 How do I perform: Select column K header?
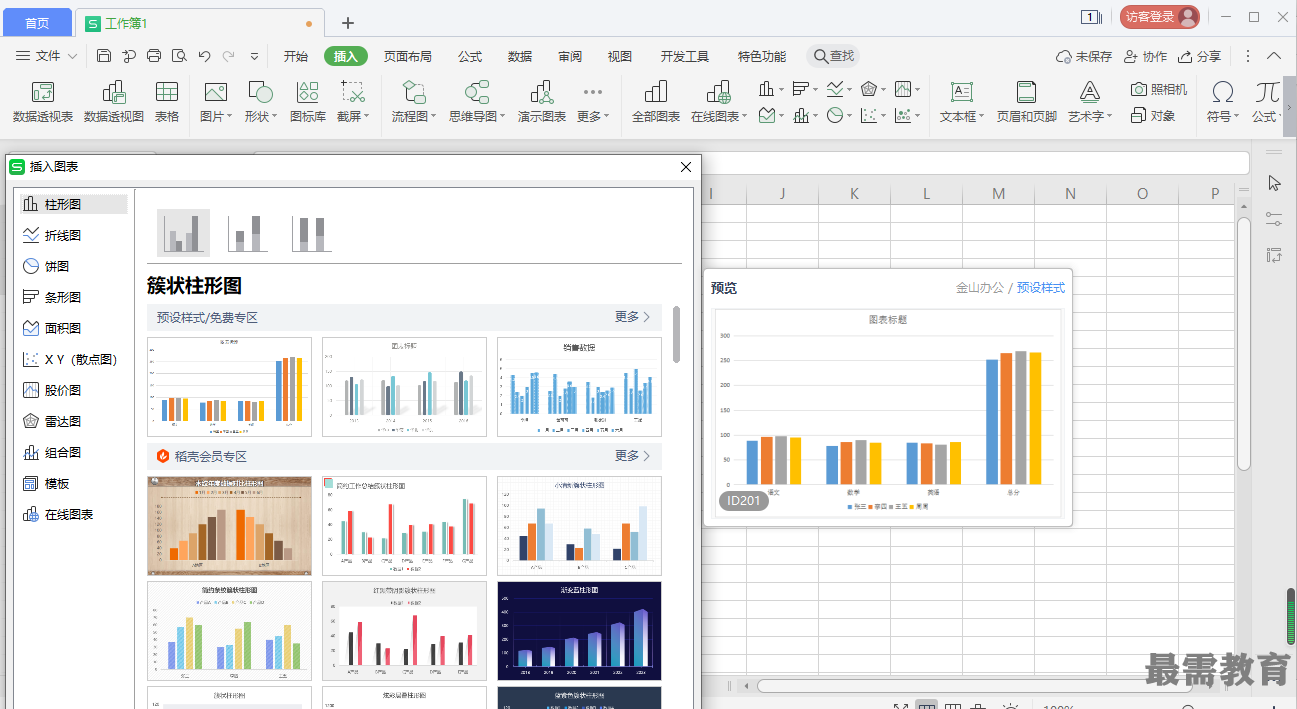tap(854, 193)
